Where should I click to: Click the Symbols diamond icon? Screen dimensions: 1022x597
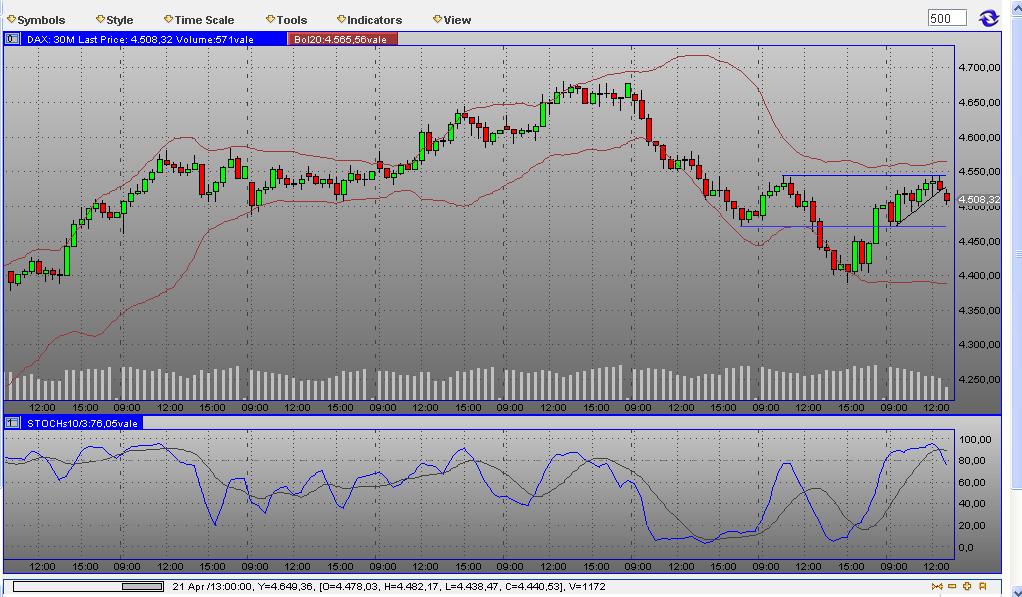coord(11,18)
